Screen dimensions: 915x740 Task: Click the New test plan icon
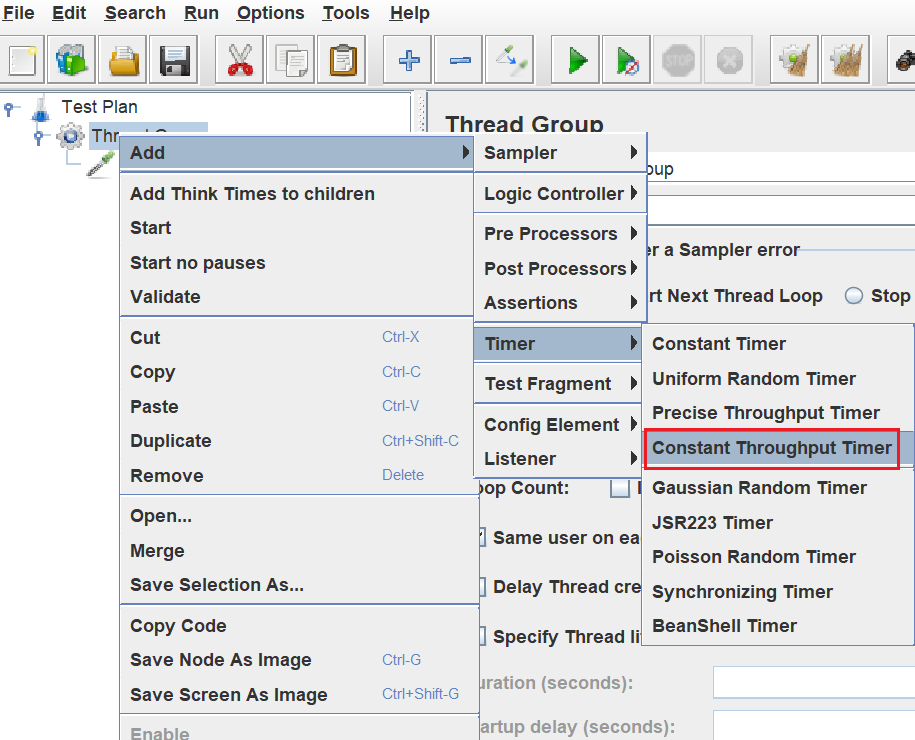tap(22, 60)
